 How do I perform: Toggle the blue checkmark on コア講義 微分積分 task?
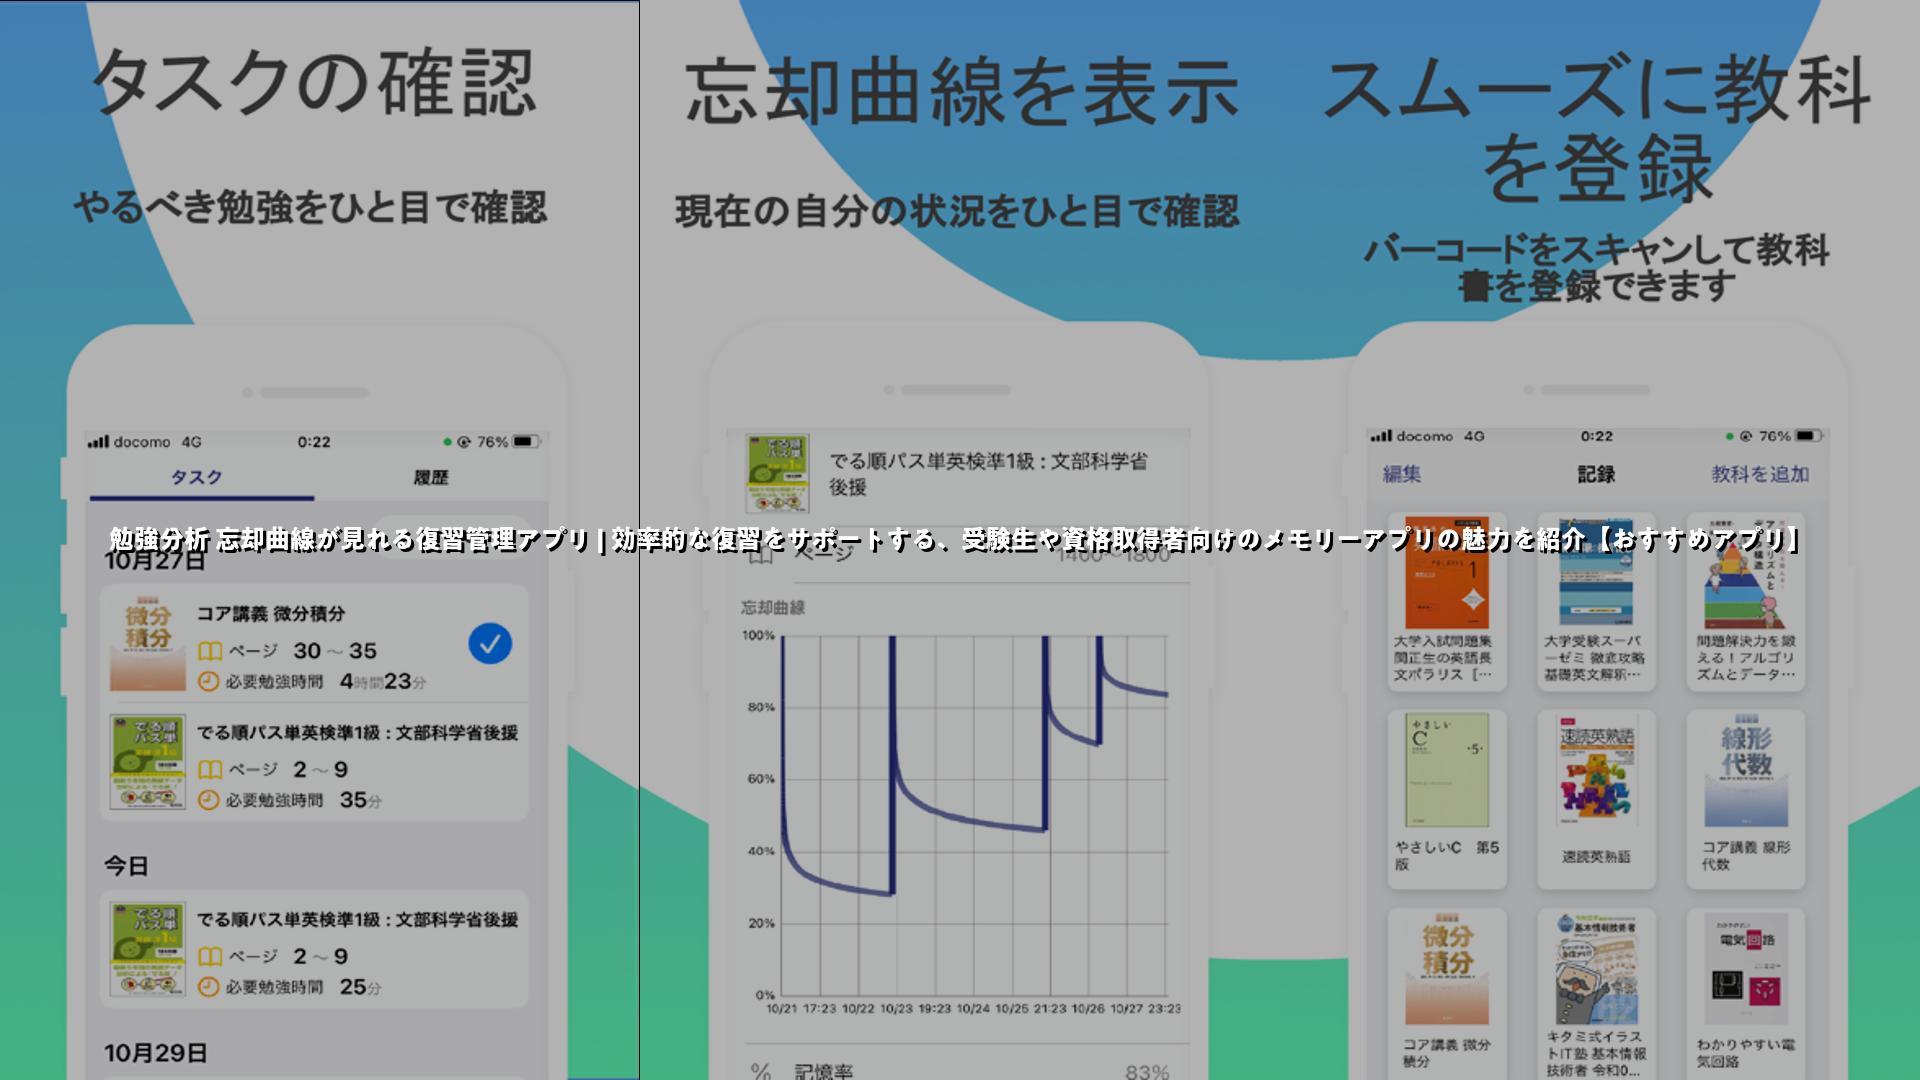(490, 644)
